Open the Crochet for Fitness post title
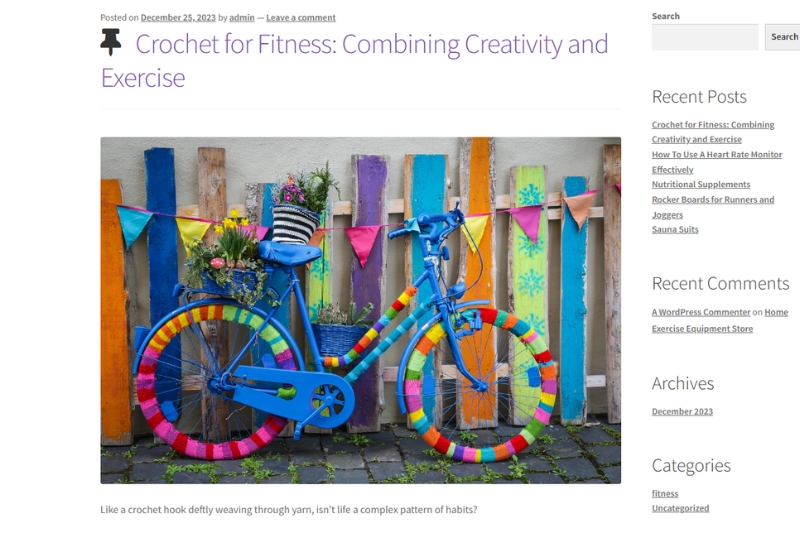This screenshot has width=800, height=533. coord(355,61)
